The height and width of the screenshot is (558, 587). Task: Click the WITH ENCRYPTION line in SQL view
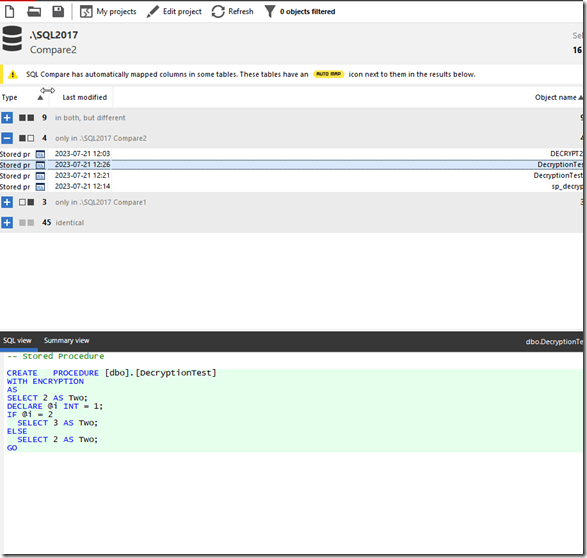tap(45, 381)
